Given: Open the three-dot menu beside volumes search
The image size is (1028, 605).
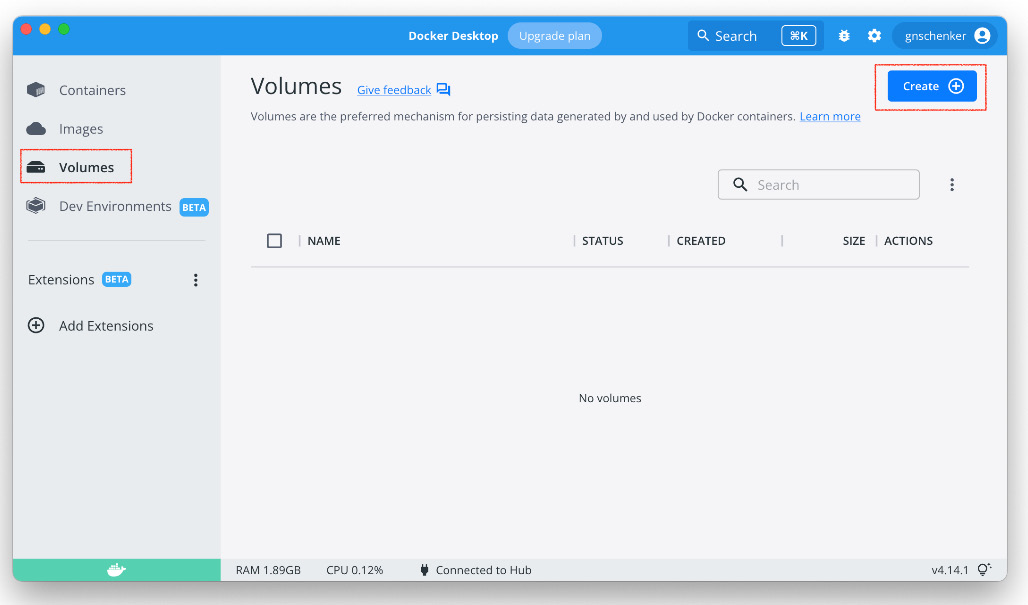Looking at the screenshot, I should pyautogui.click(x=952, y=185).
